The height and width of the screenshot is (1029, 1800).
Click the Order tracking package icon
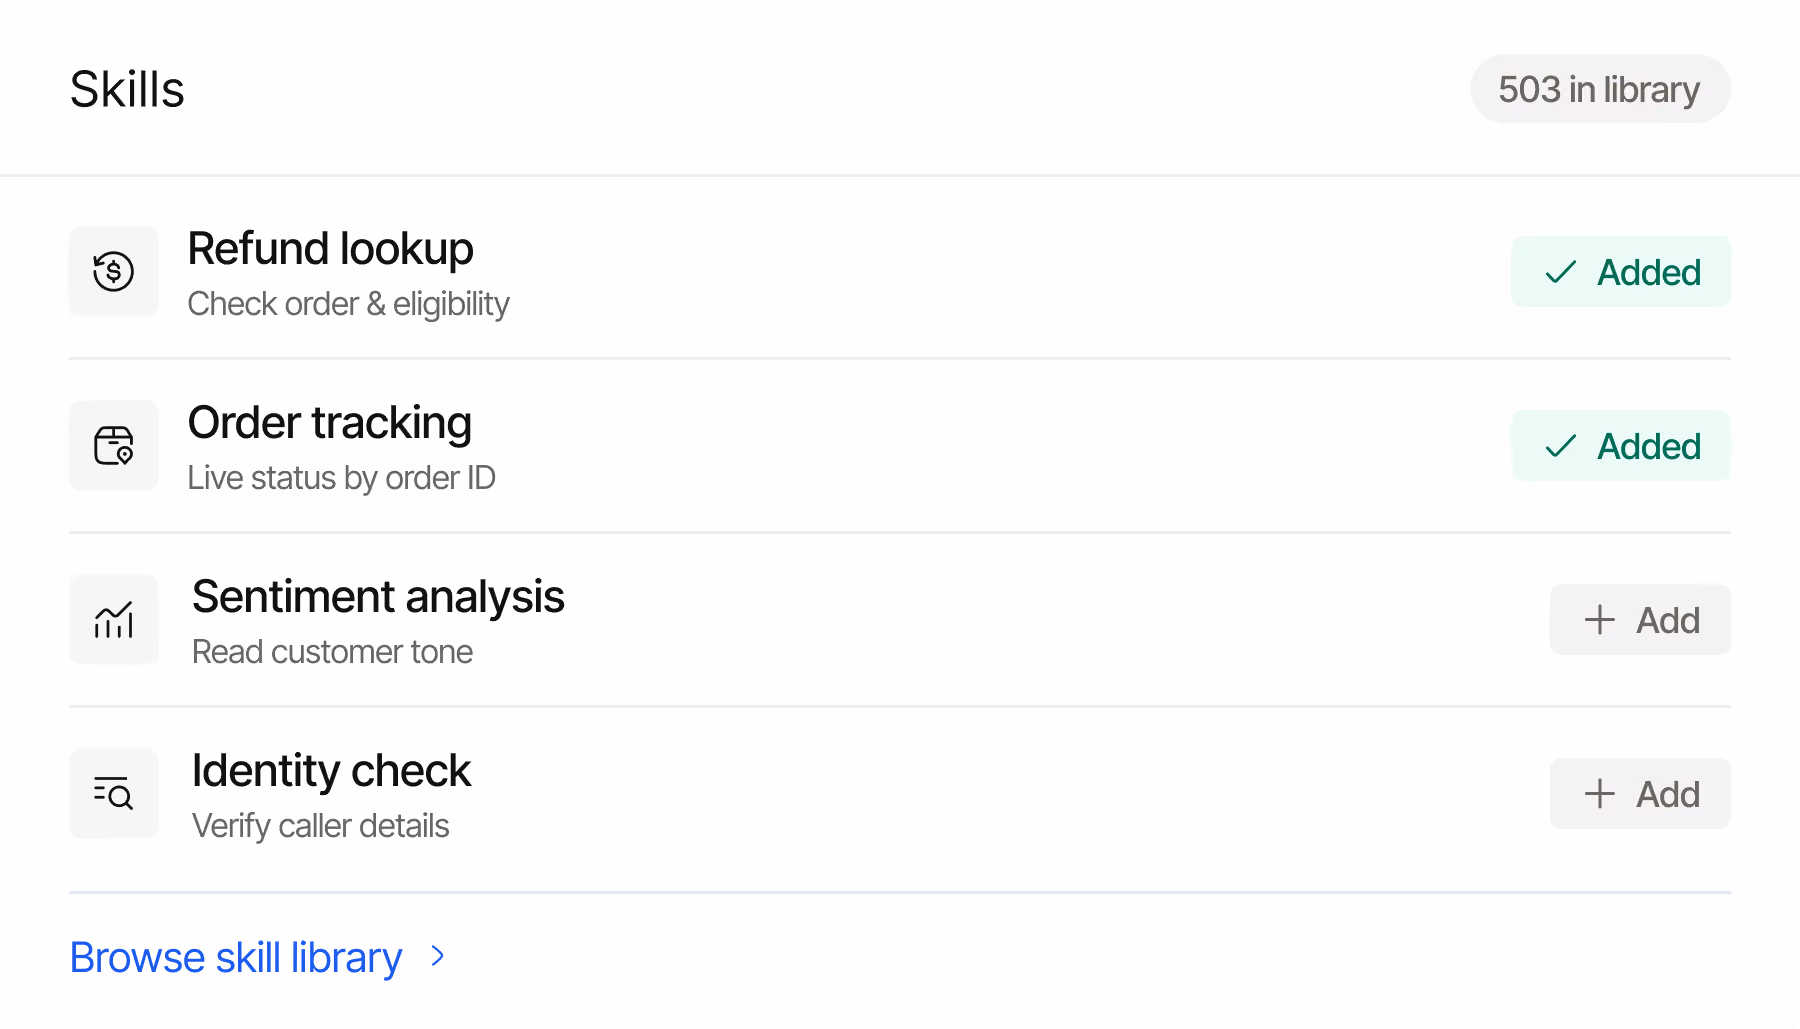coord(113,445)
